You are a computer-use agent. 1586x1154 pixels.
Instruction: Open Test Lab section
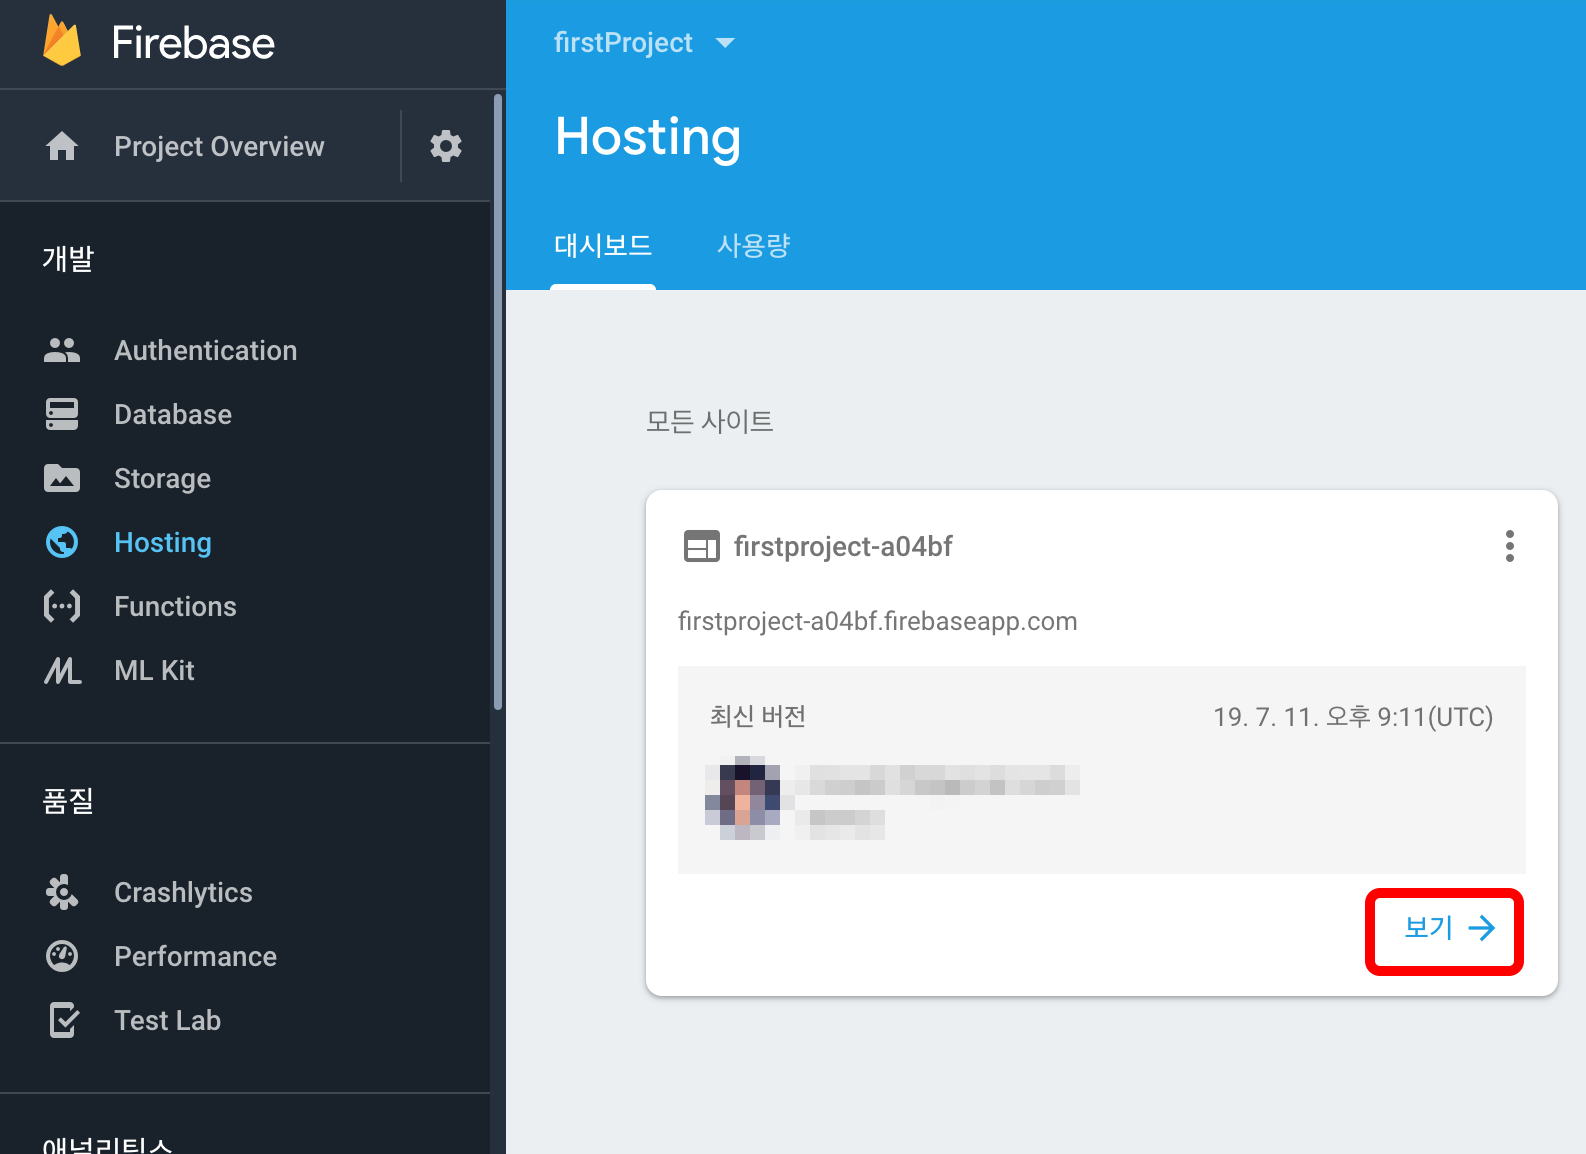click(167, 1020)
